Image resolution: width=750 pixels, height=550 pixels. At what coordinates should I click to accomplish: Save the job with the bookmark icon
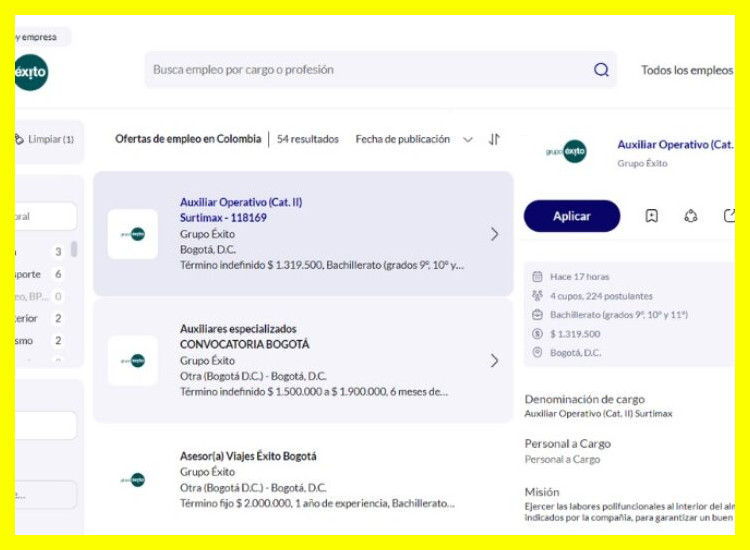[651, 216]
